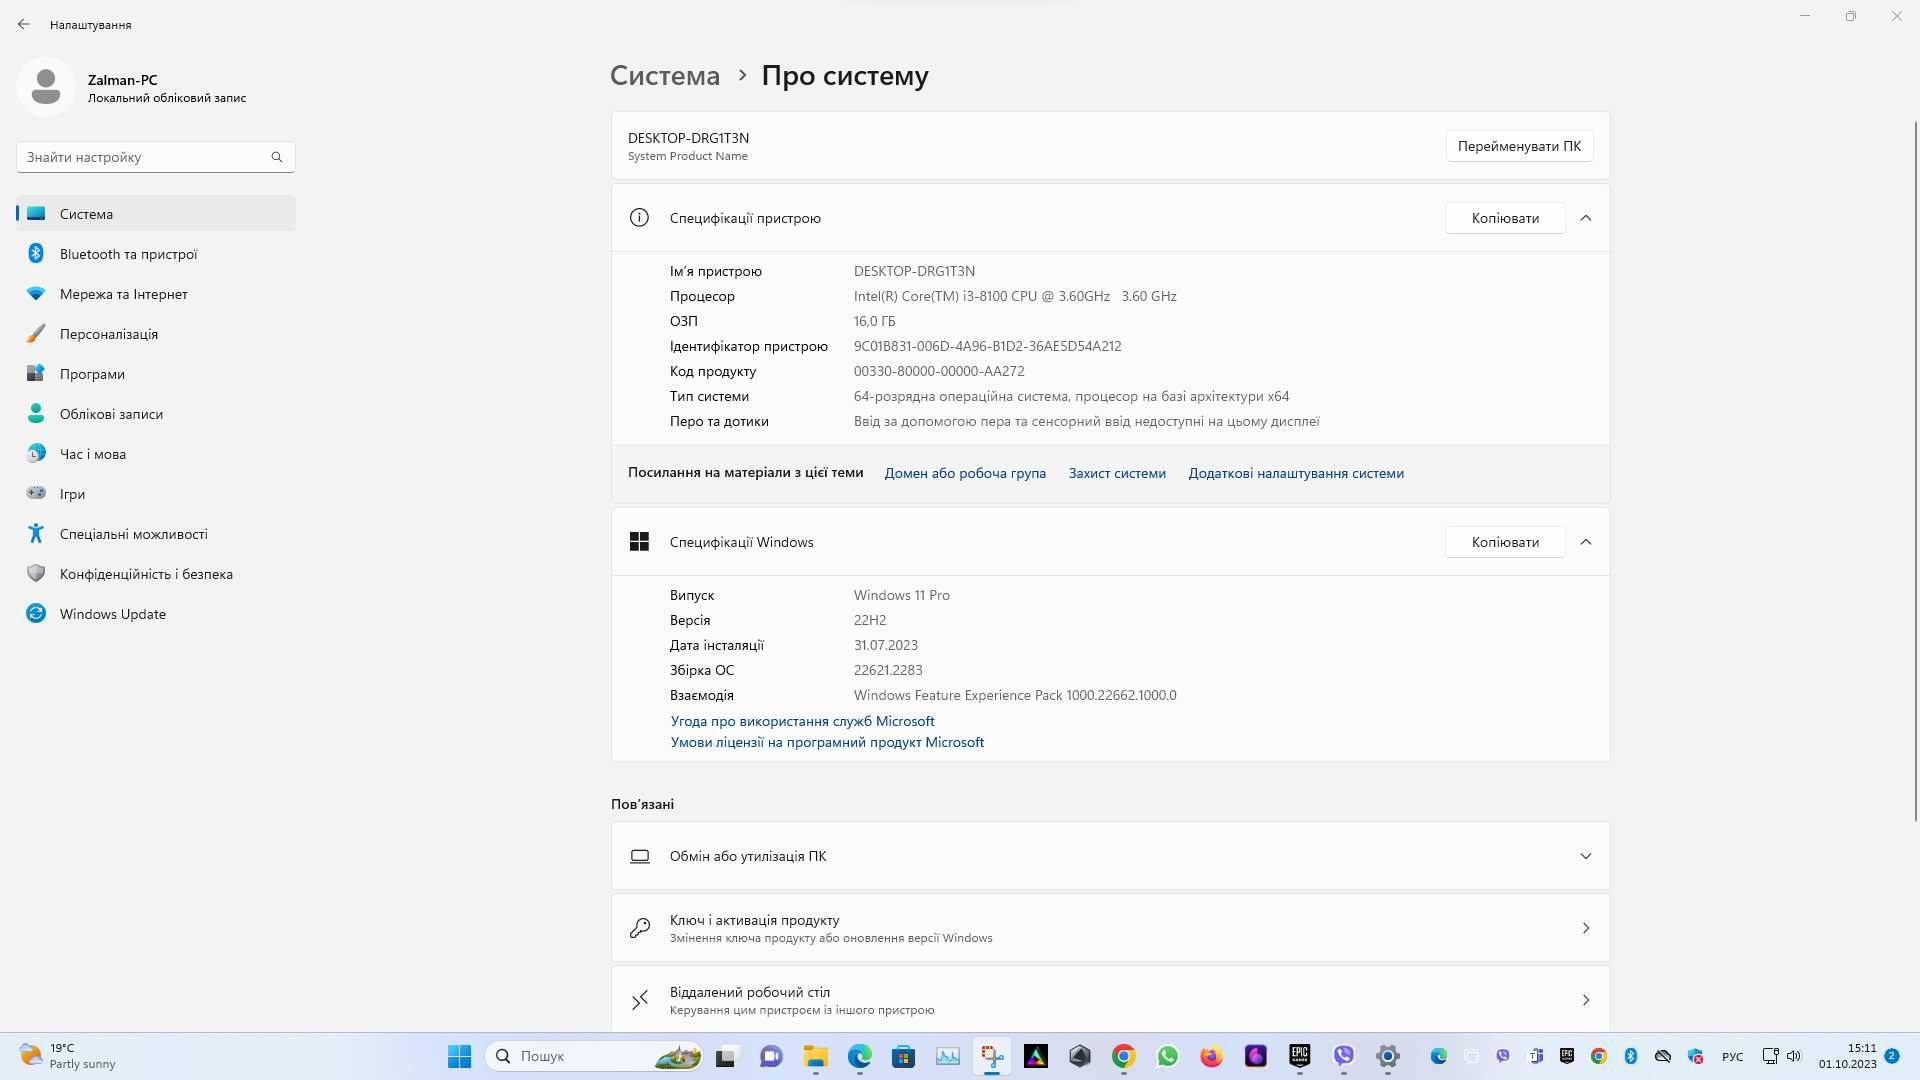The height and width of the screenshot is (1080, 1920).
Task: Open Epic Games Launcher from the taskbar
Action: pyautogui.click(x=1300, y=1056)
